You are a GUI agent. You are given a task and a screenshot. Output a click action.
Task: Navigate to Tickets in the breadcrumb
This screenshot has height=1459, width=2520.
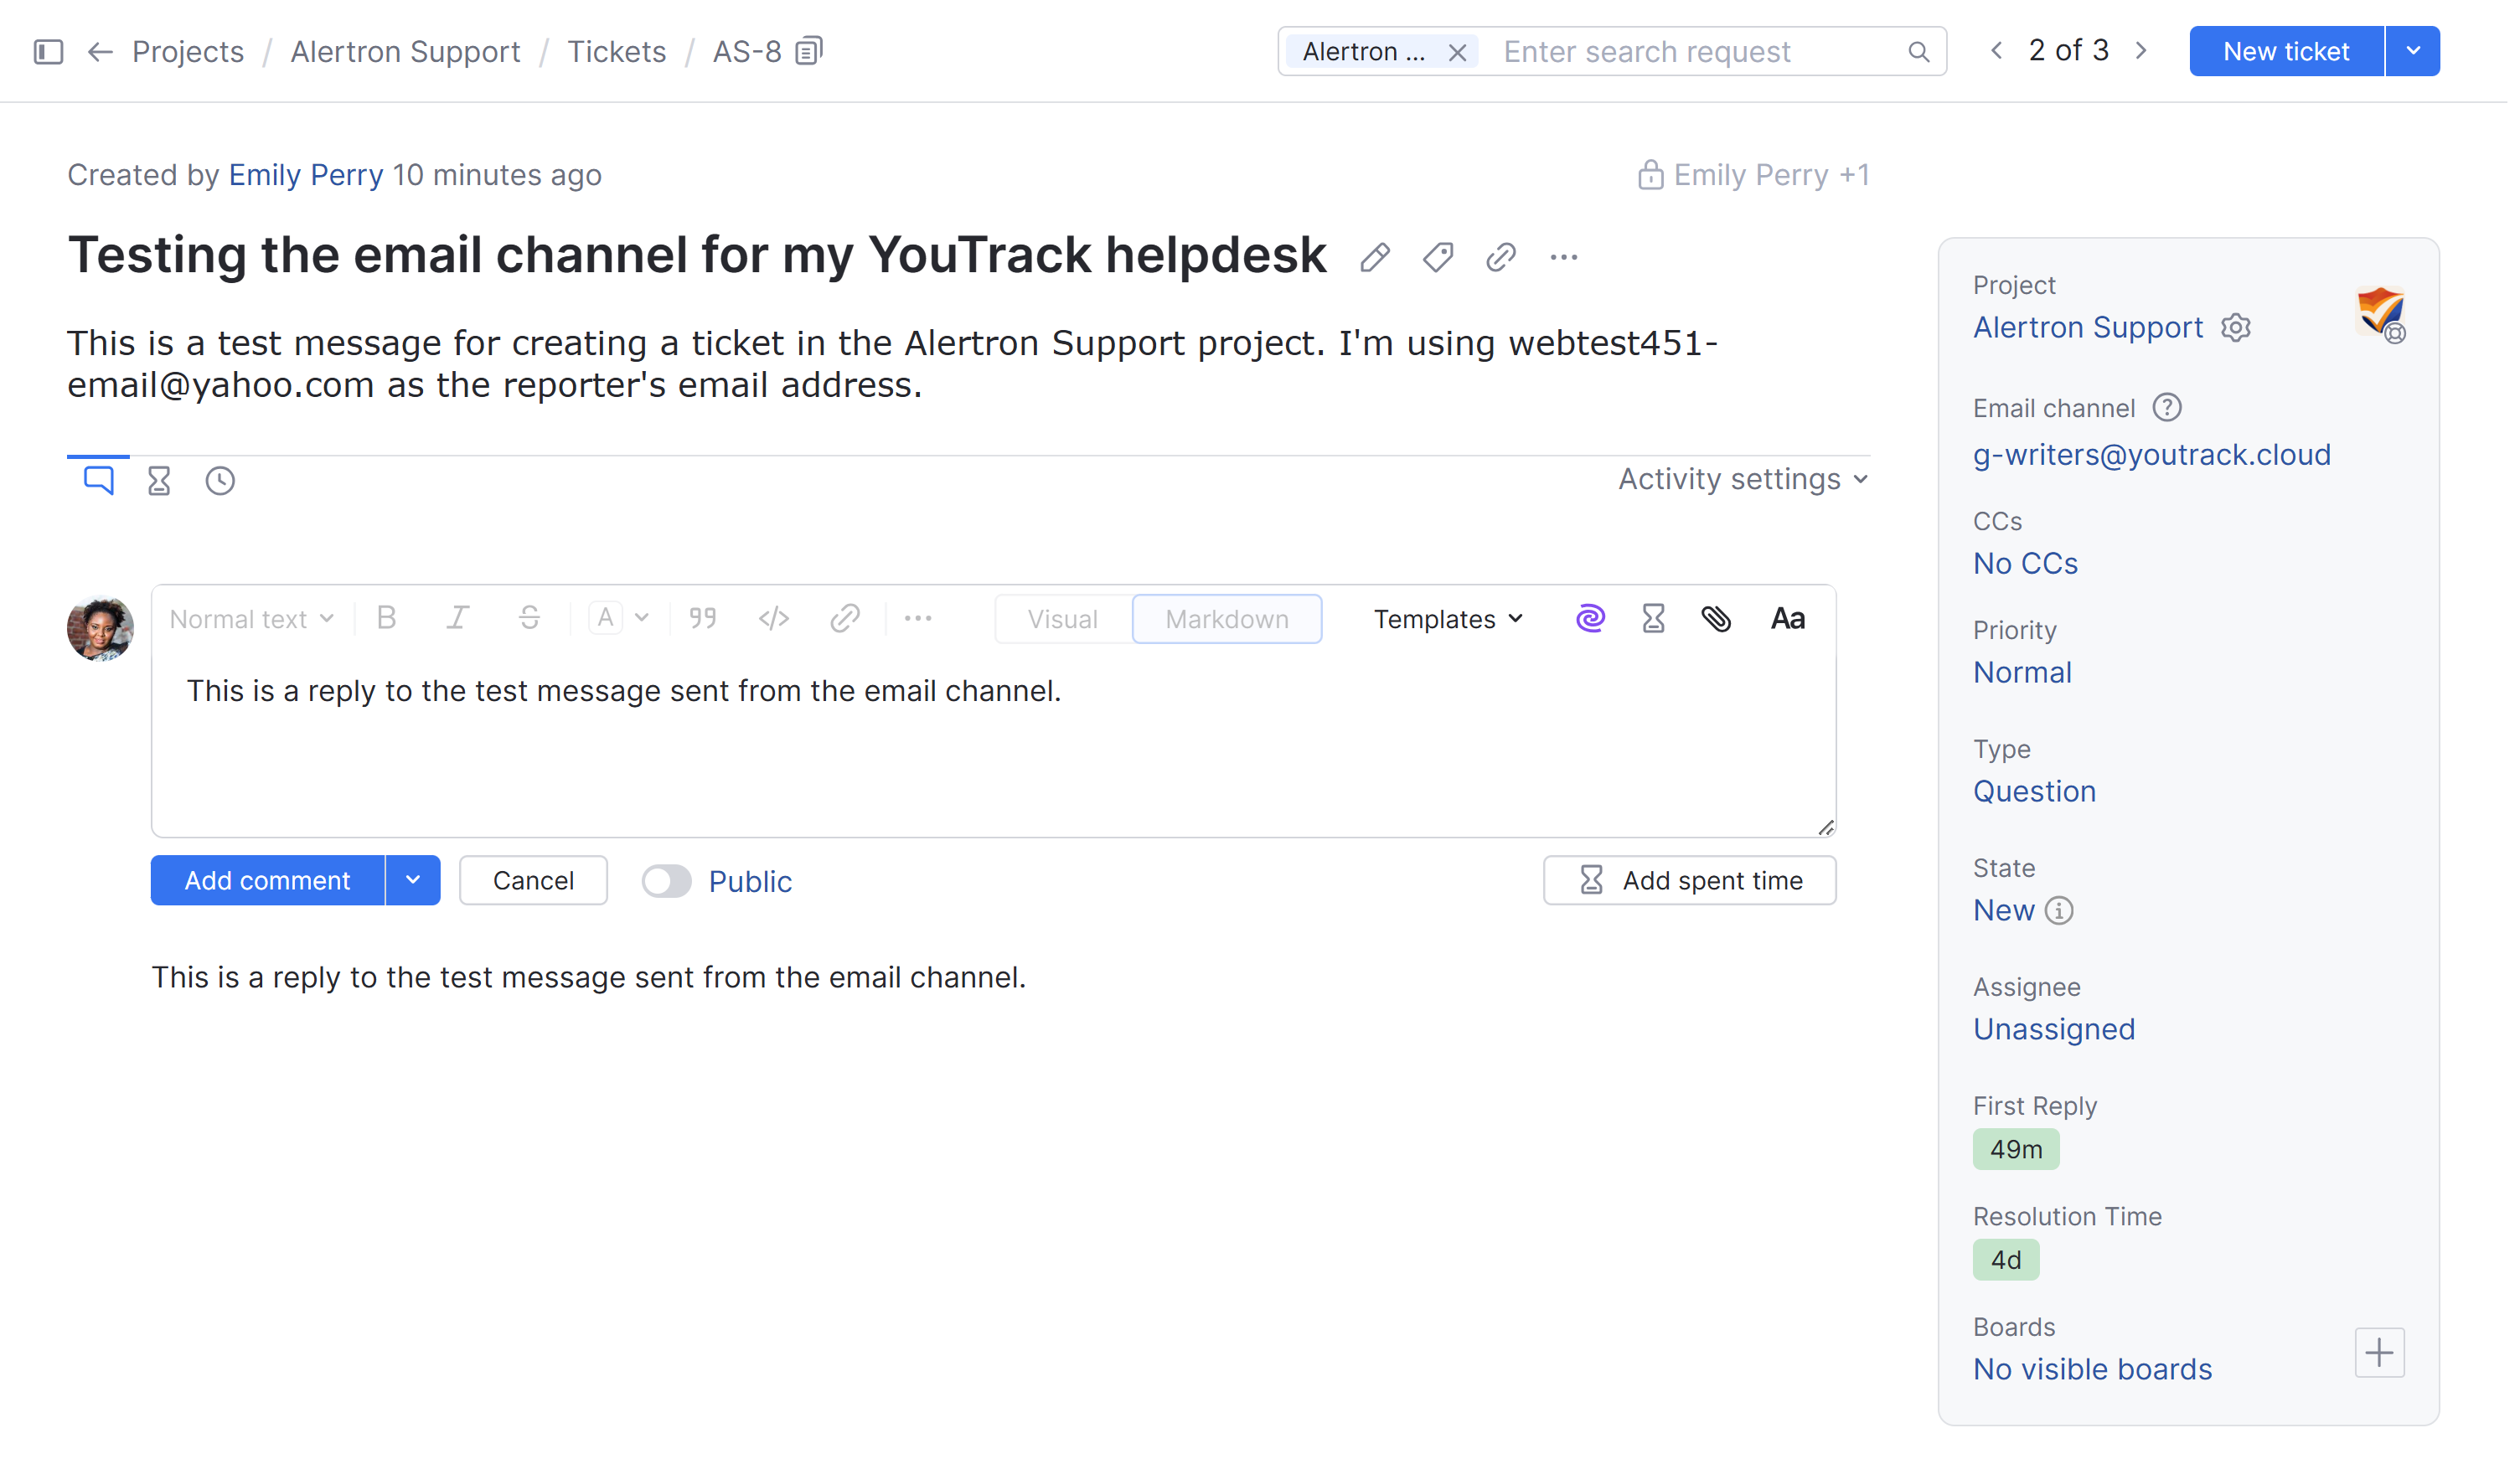[x=616, y=50]
